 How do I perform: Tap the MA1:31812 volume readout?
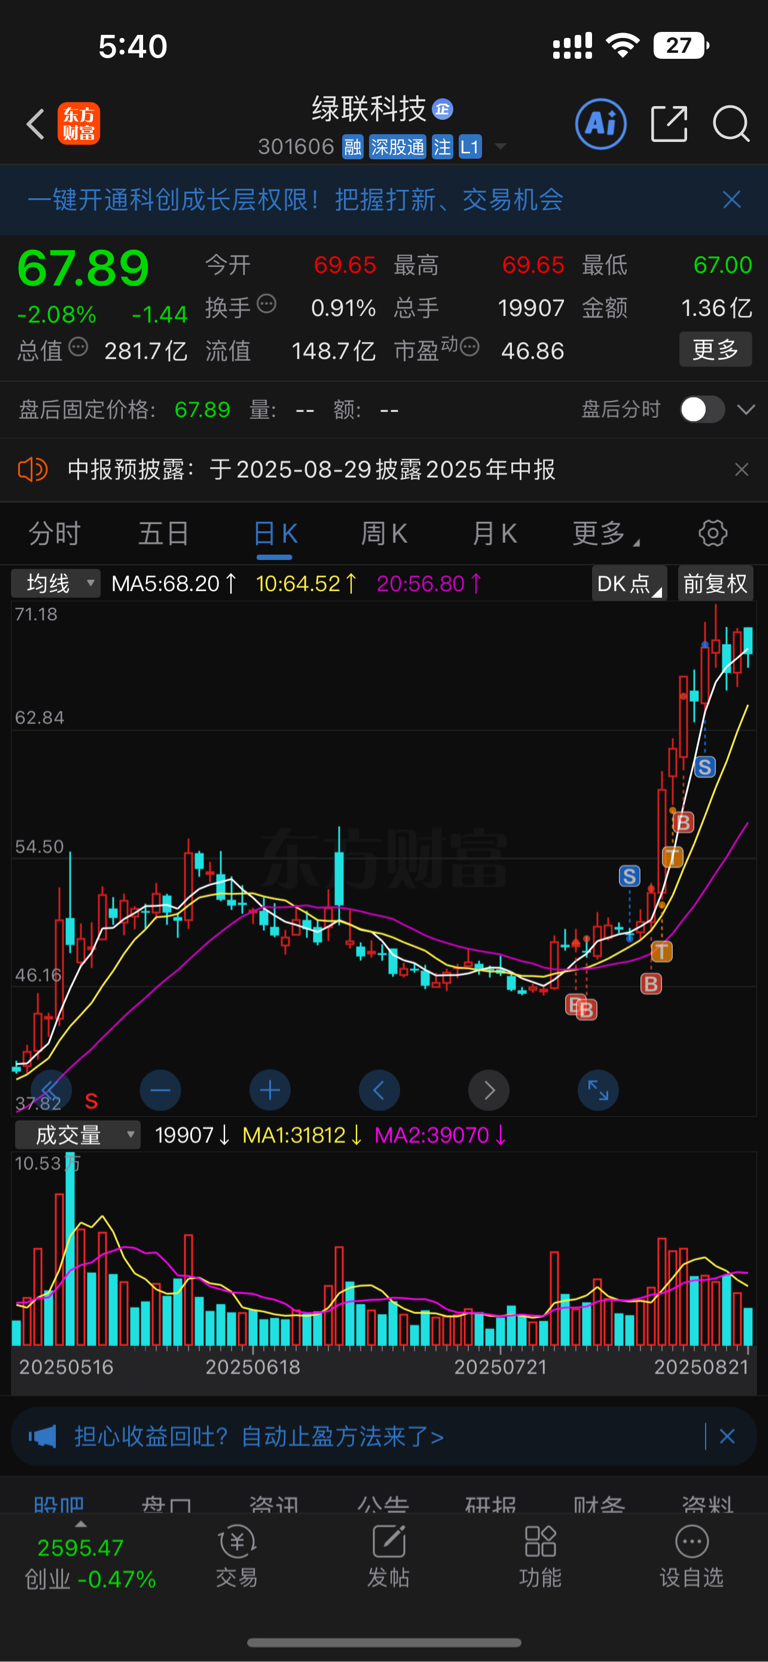pyautogui.click(x=302, y=1135)
